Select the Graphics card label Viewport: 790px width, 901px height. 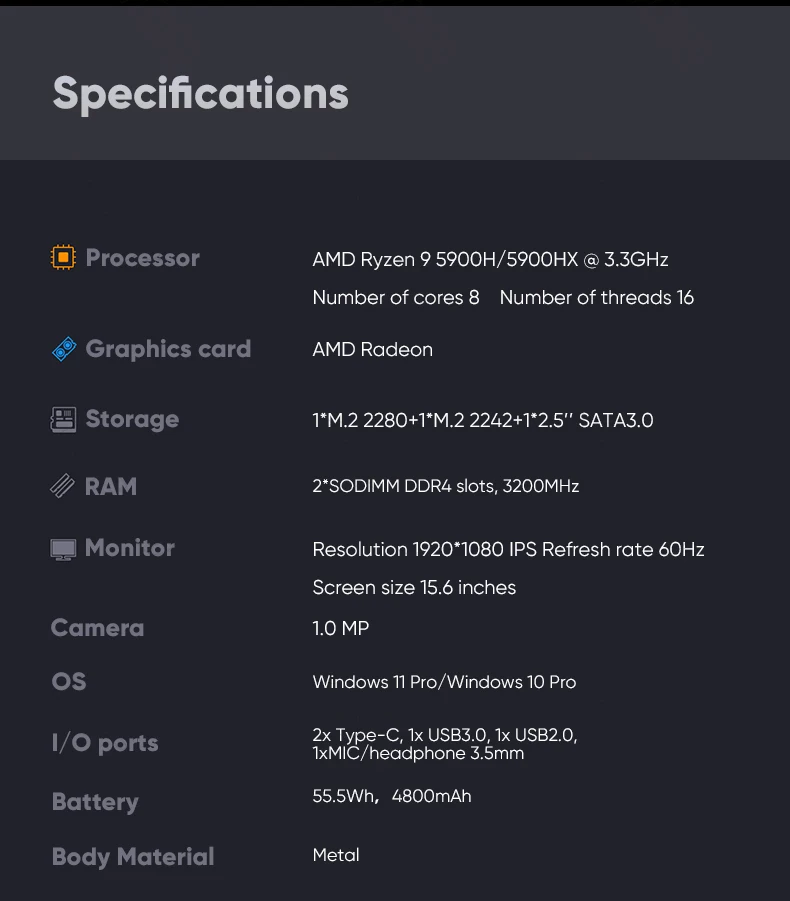click(168, 349)
